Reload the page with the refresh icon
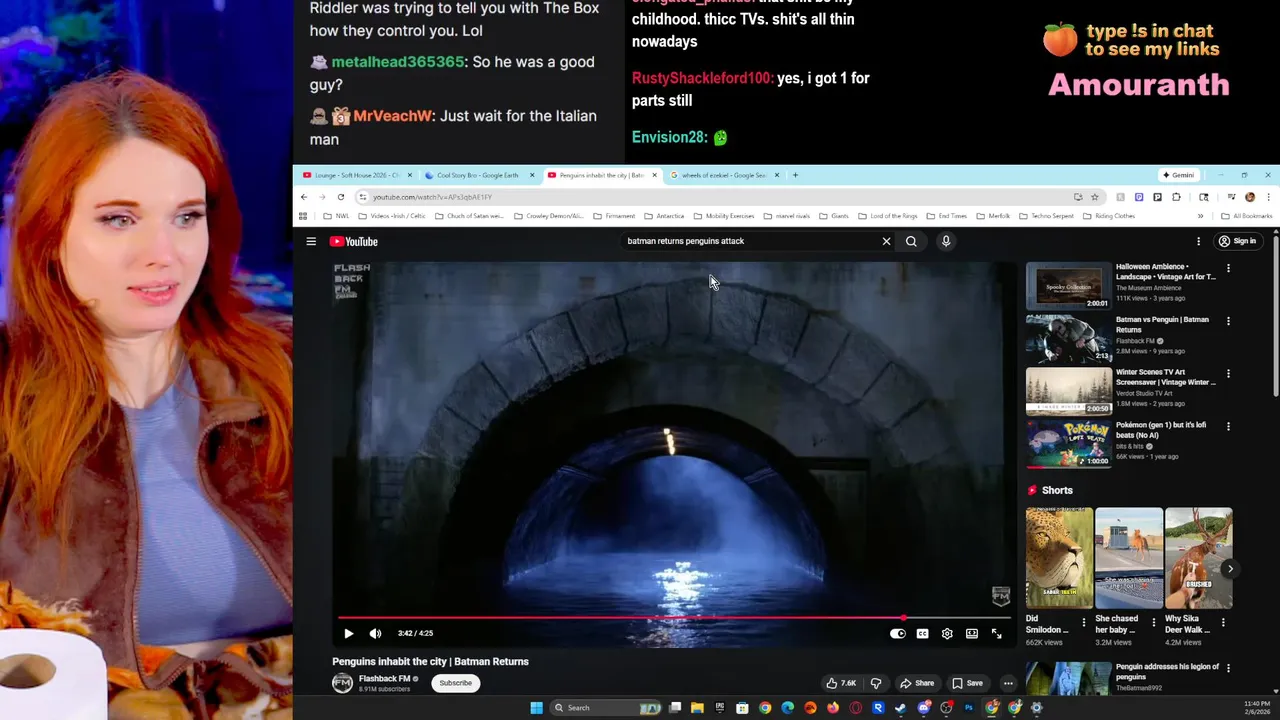 pyautogui.click(x=341, y=197)
